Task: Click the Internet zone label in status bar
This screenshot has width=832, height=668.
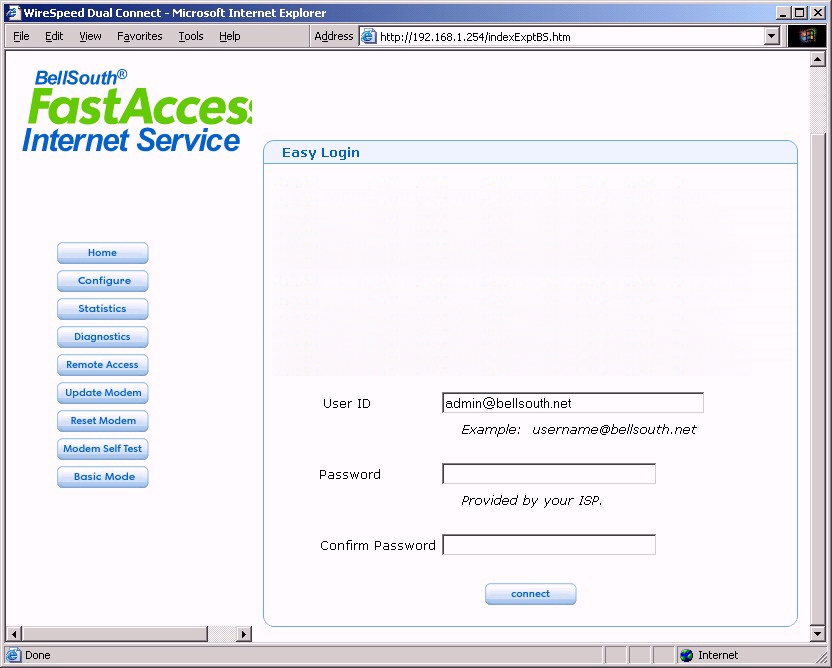Action: (x=718, y=655)
